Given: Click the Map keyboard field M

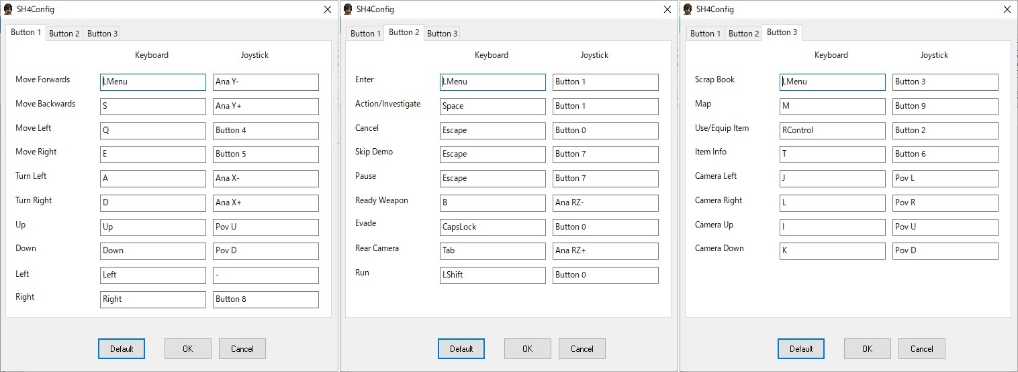Looking at the screenshot, I should 833,106.
